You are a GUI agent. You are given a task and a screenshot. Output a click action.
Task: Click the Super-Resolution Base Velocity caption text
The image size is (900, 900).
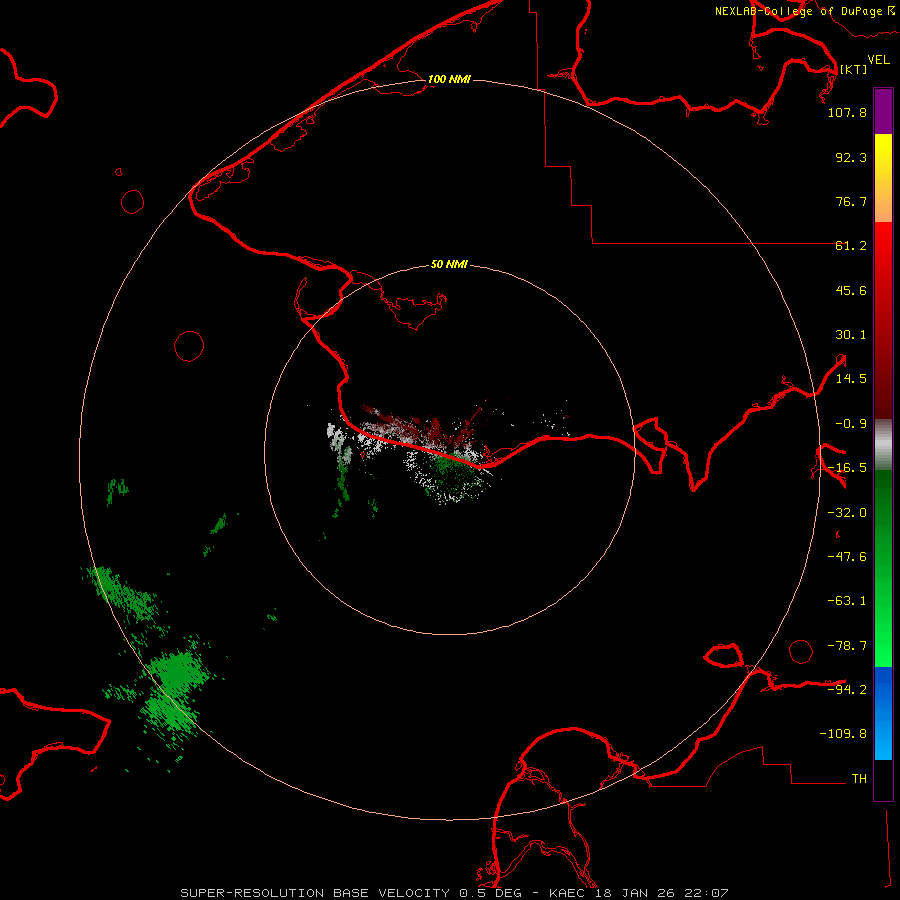point(454,893)
